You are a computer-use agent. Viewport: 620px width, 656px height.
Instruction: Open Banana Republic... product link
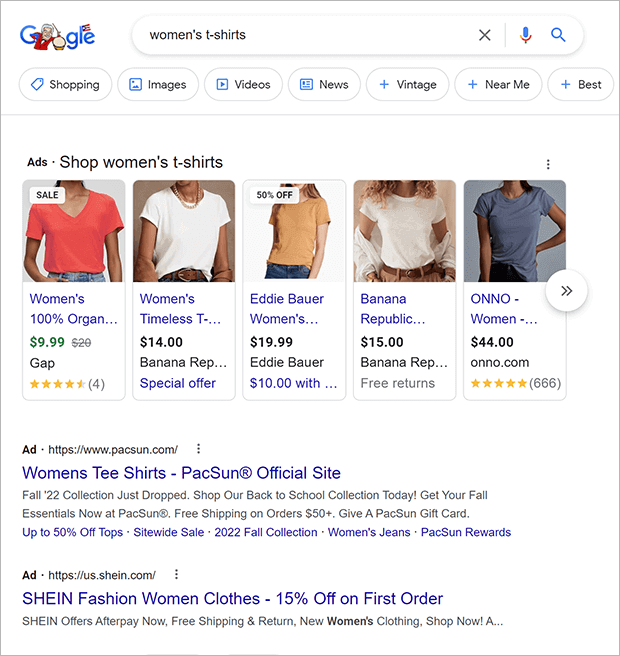coord(393,309)
